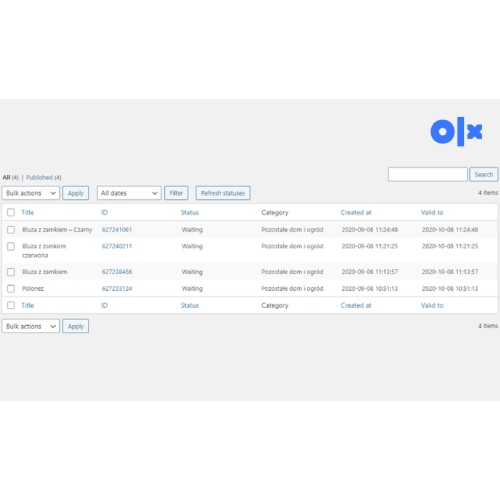Viewport: 500px width, 500px height.
Task: Click title 'Bluza z zamkiem – Czarny'
Action: pyautogui.click(x=57, y=230)
